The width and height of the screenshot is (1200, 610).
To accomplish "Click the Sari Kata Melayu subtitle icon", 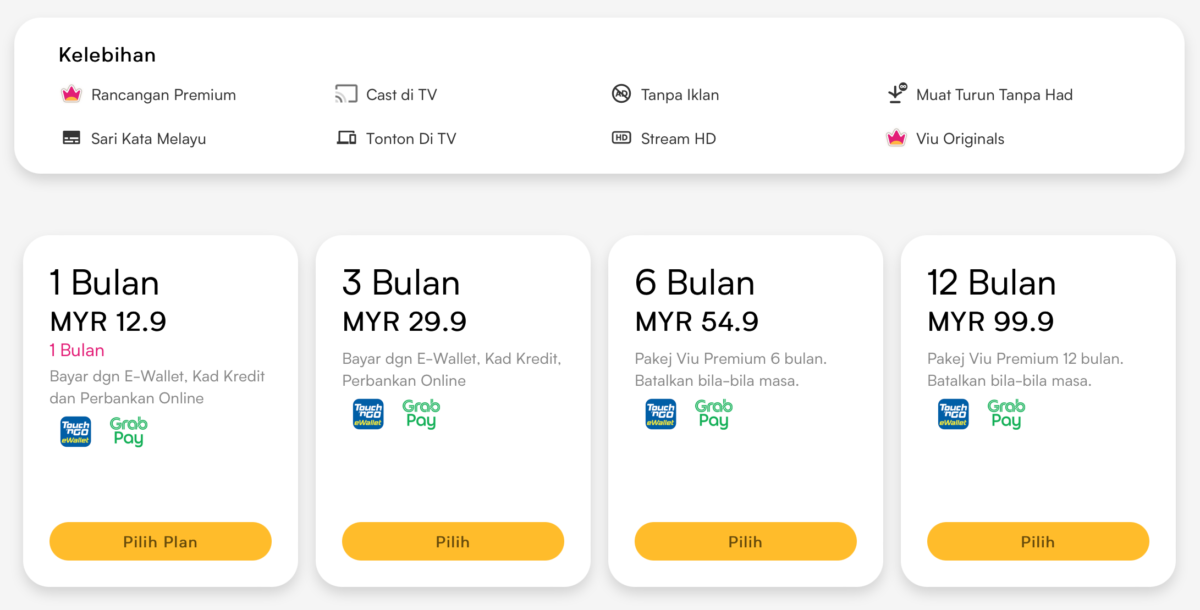I will pos(71,138).
